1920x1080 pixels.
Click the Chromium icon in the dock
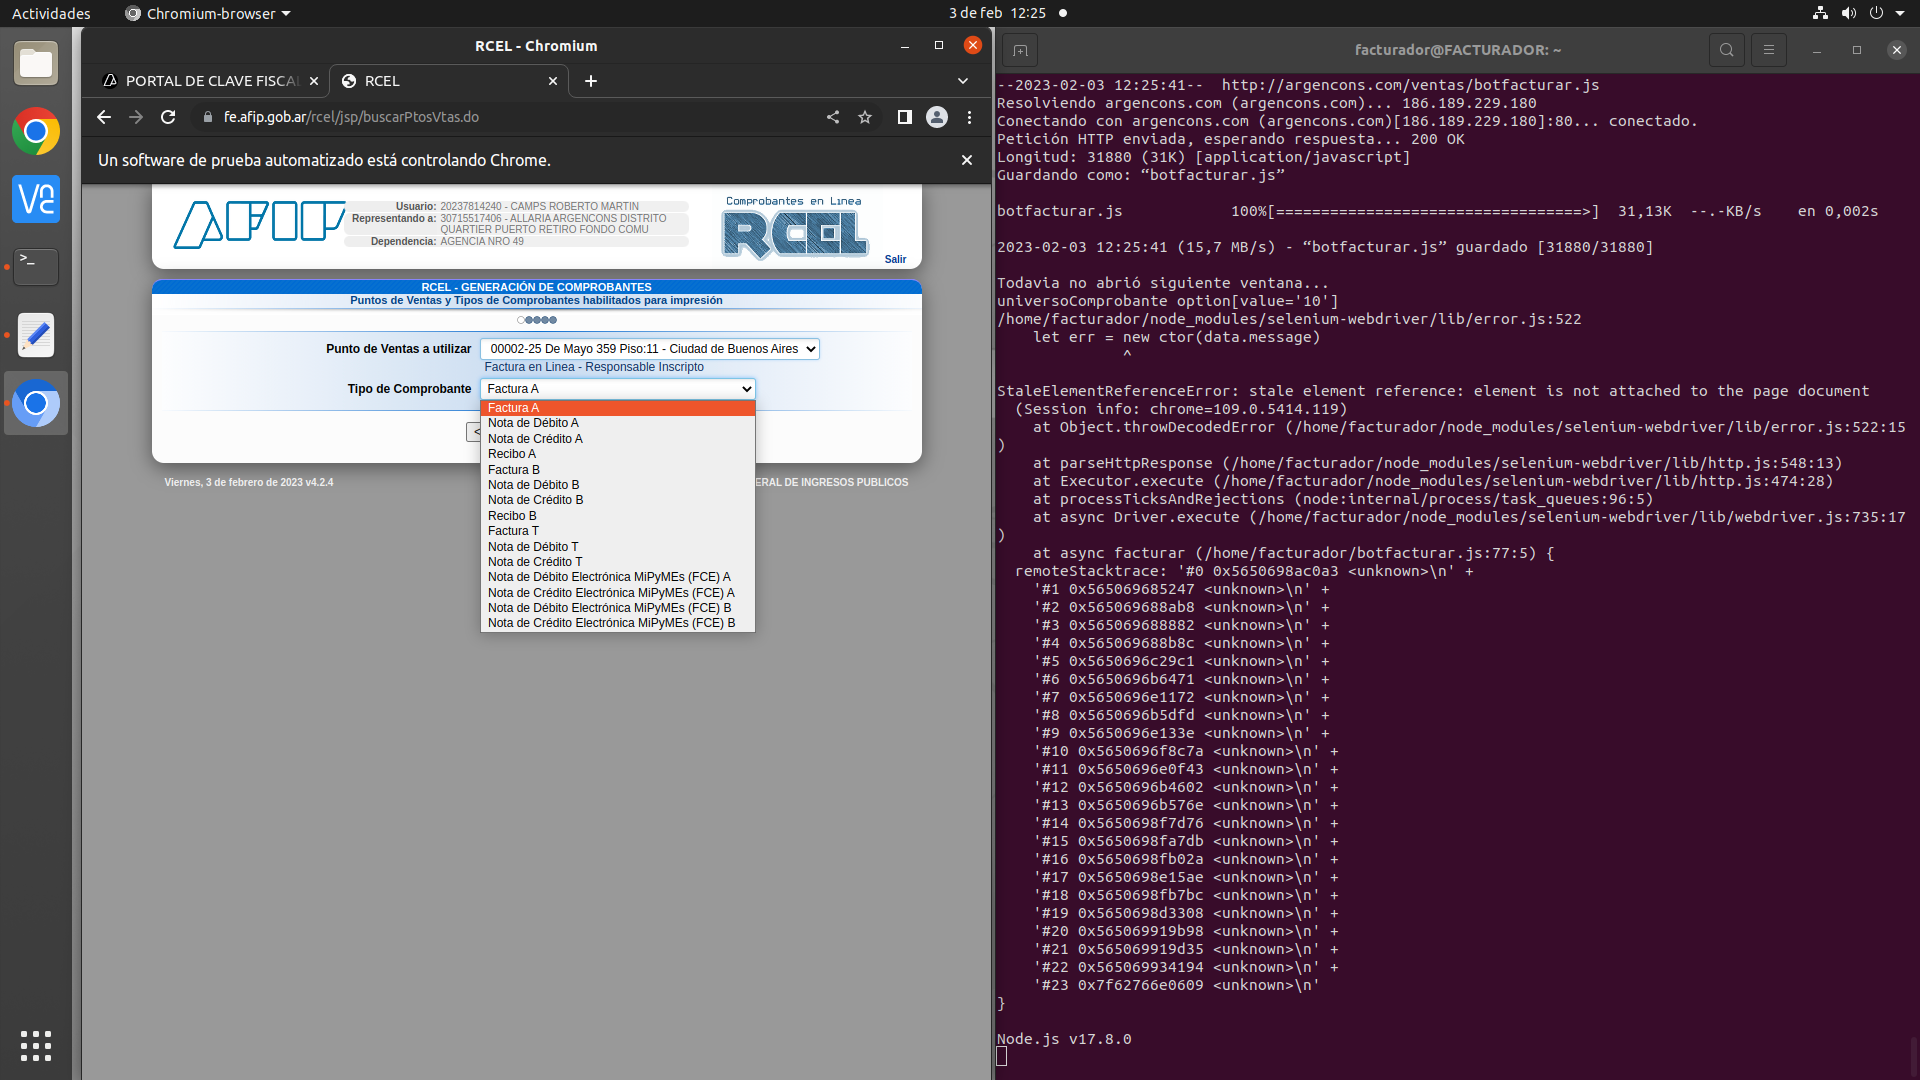tap(36, 403)
